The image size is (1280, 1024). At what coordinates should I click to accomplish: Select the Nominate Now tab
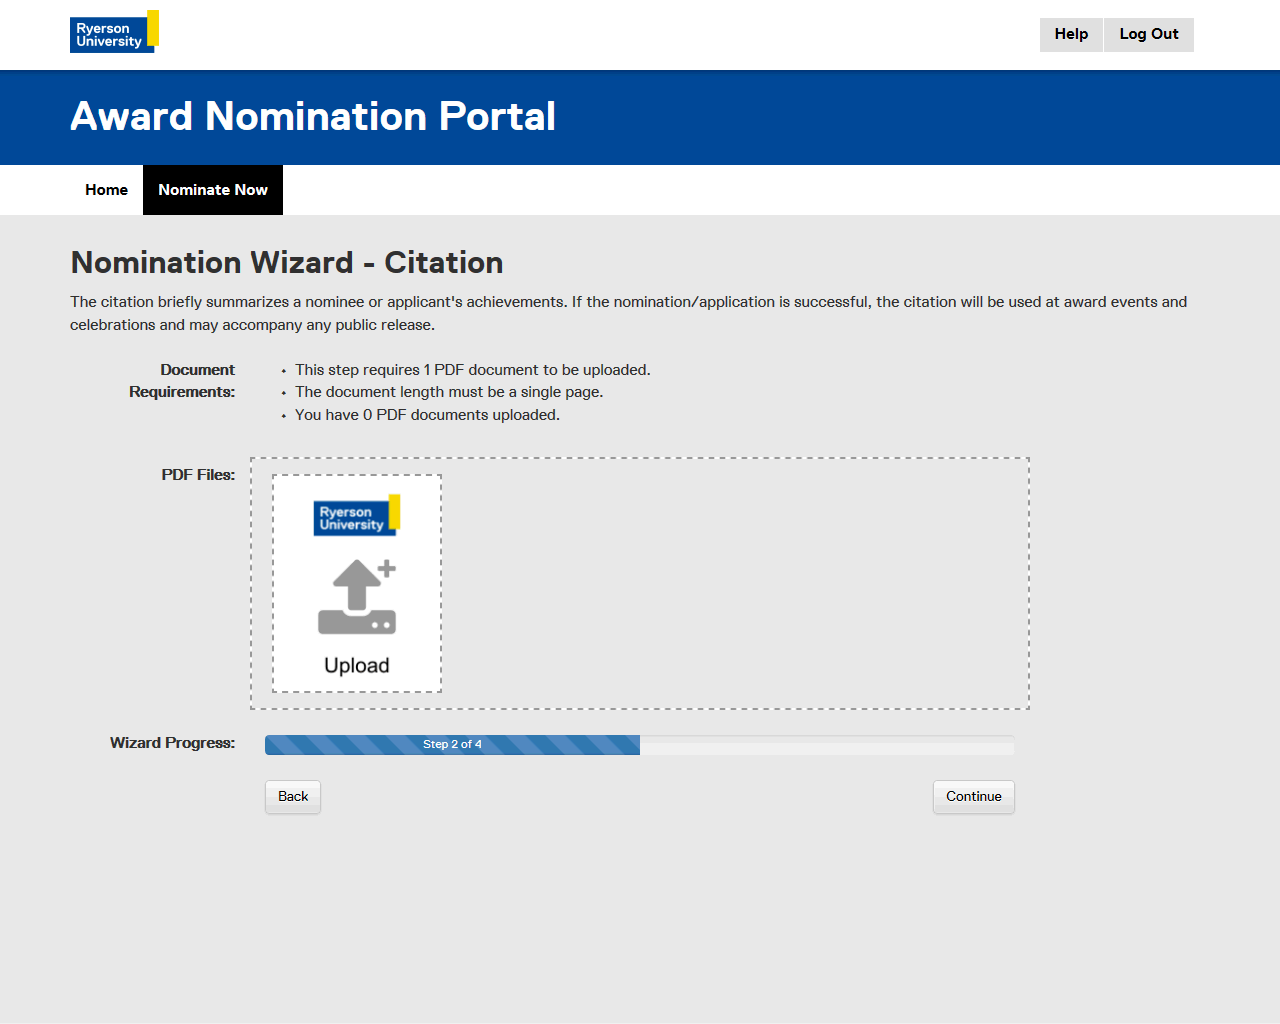(213, 190)
